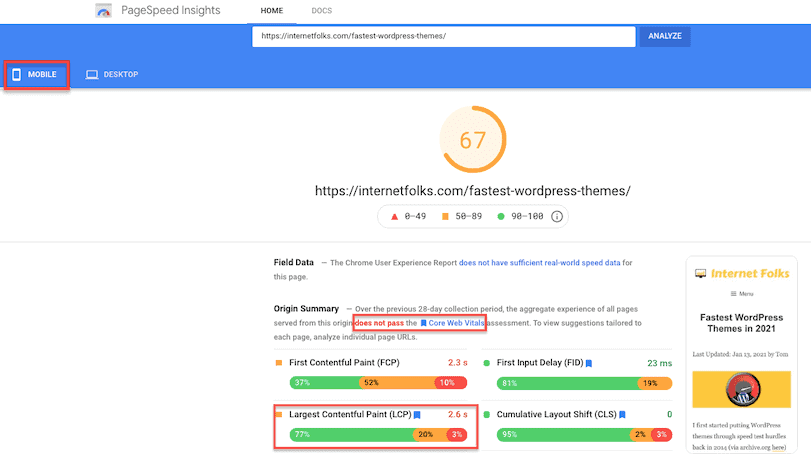Click the mobile phone icon
Viewport: 811px width, 458px height.
17,74
